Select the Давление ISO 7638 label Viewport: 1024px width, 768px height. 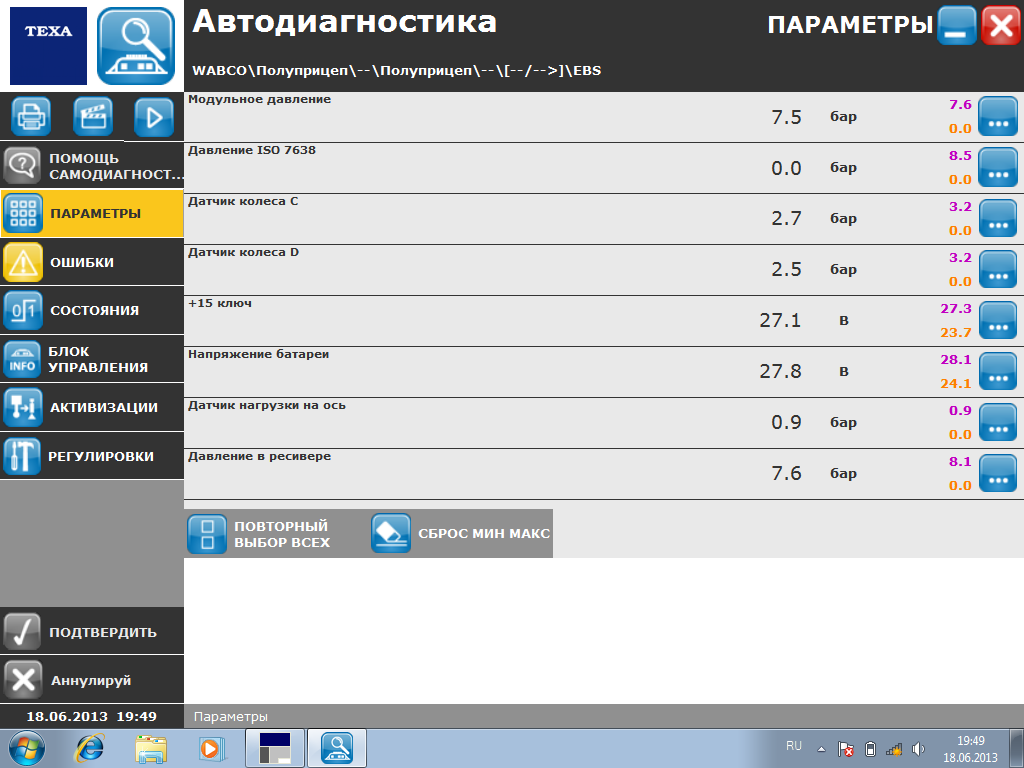click(x=252, y=150)
